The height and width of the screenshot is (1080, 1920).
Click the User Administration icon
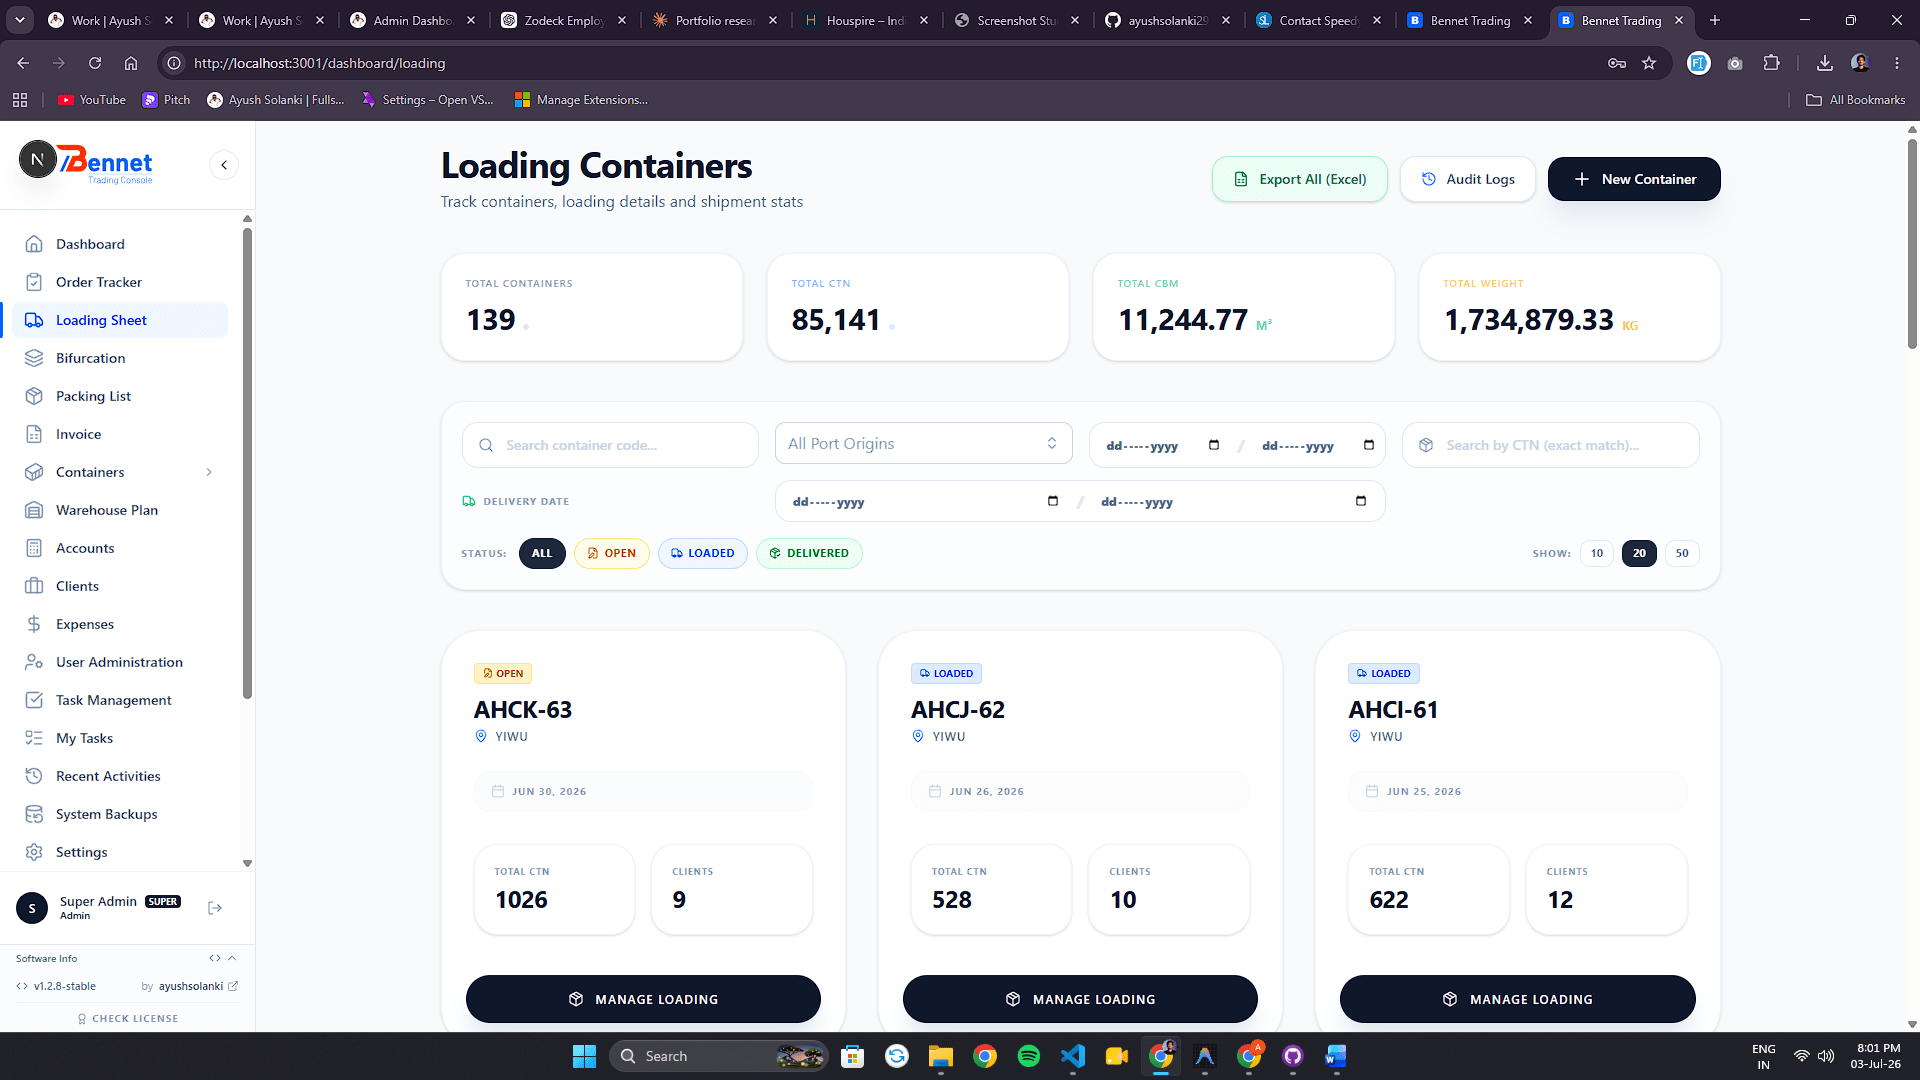pos(34,662)
